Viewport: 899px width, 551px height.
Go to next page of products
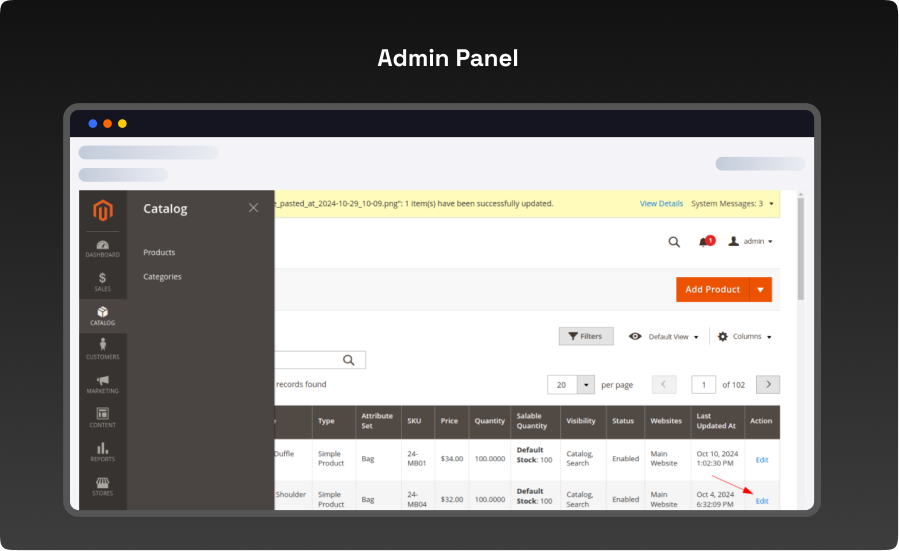point(768,385)
